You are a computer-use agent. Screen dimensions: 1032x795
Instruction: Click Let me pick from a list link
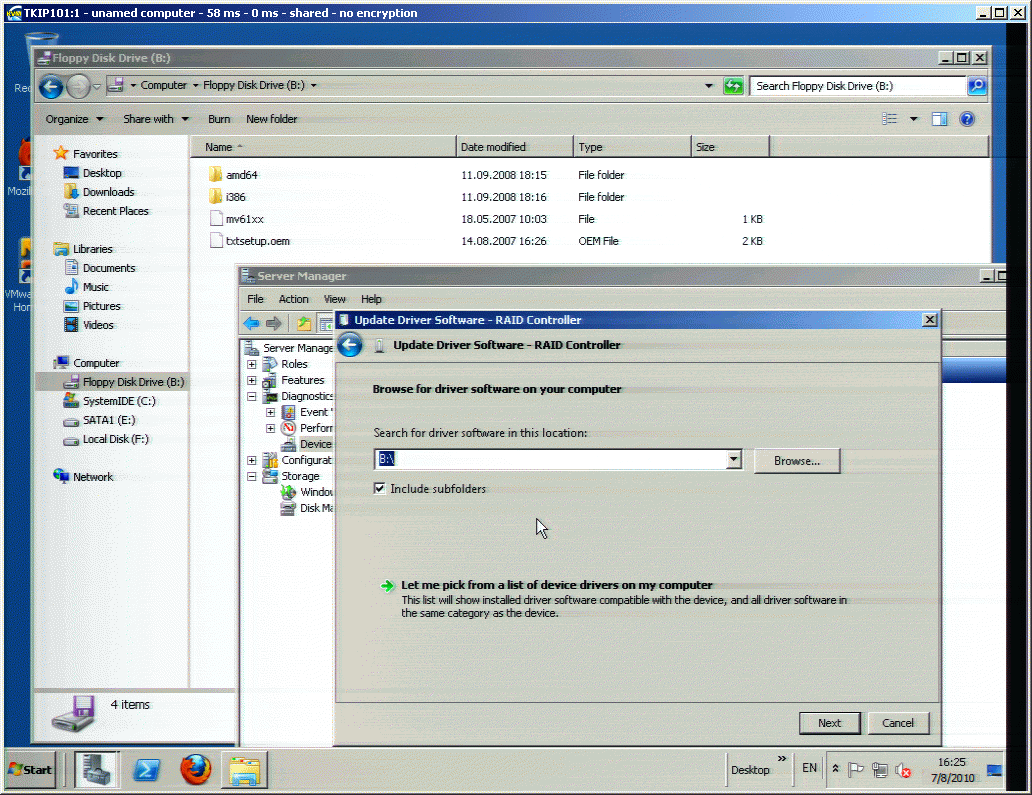557,584
